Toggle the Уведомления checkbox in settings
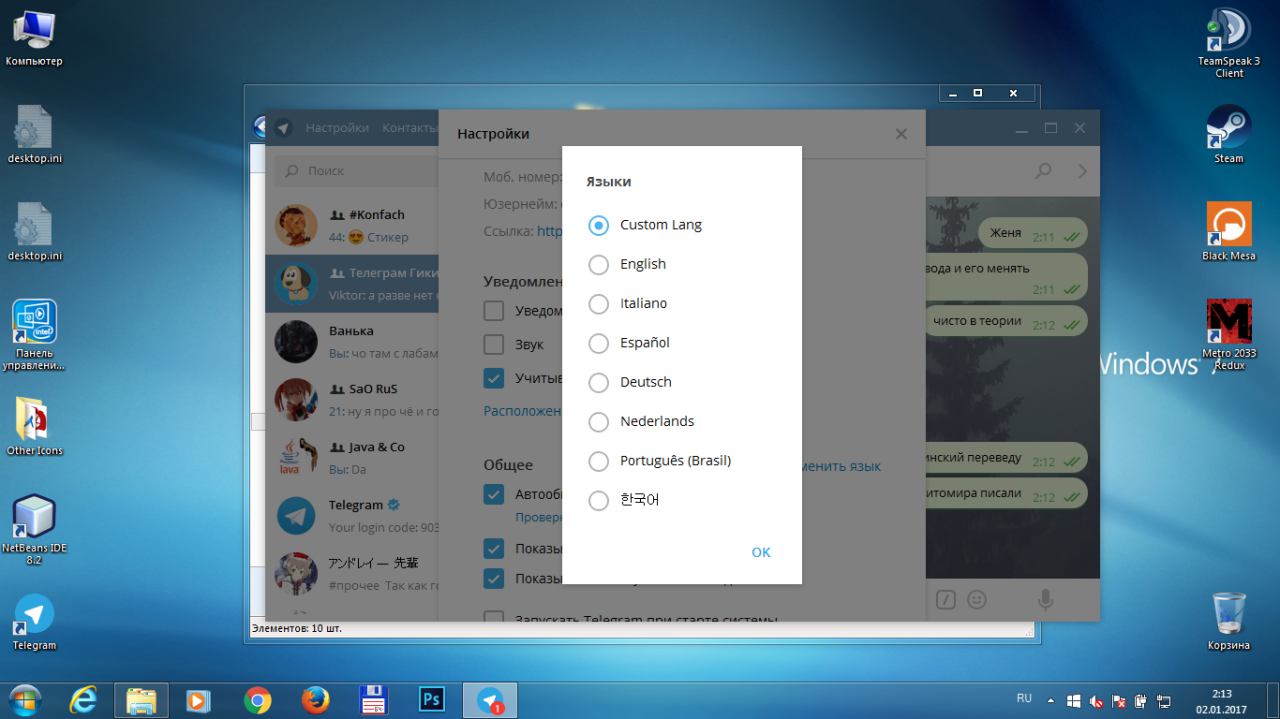Image resolution: width=1280 pixels, height=719 pixels. click(x=493, y=310)
